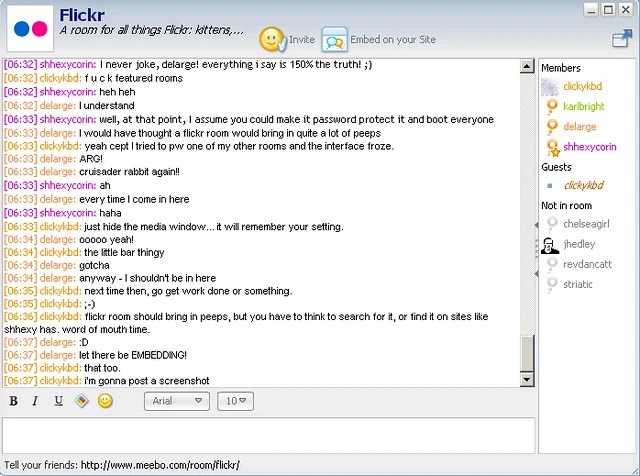Select chelseagirl under Not in room
640x476 pixels.
tap(586, 224)
